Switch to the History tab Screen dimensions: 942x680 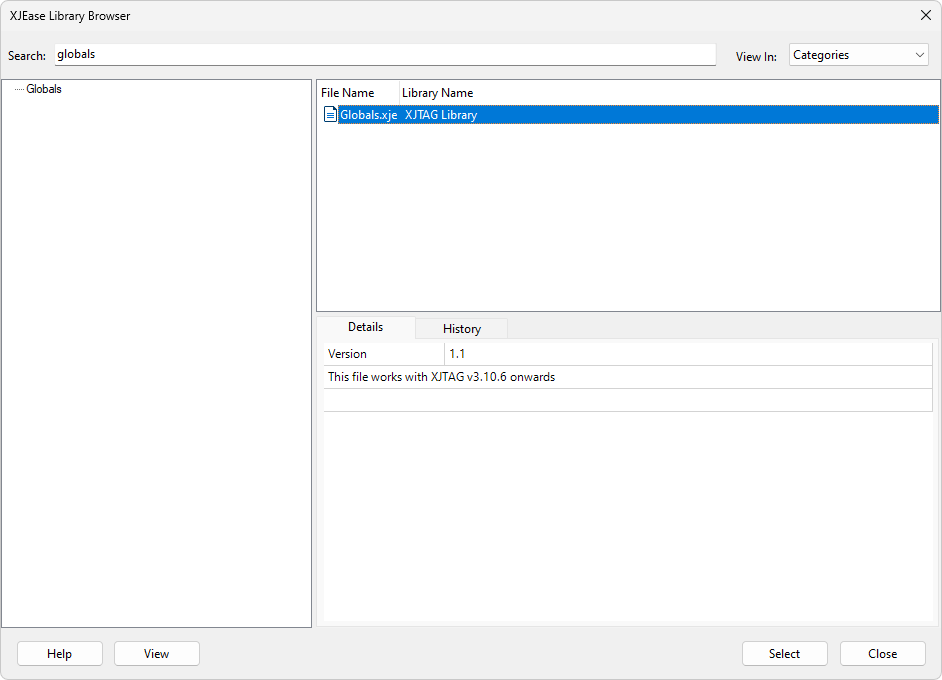pos(462,328)
